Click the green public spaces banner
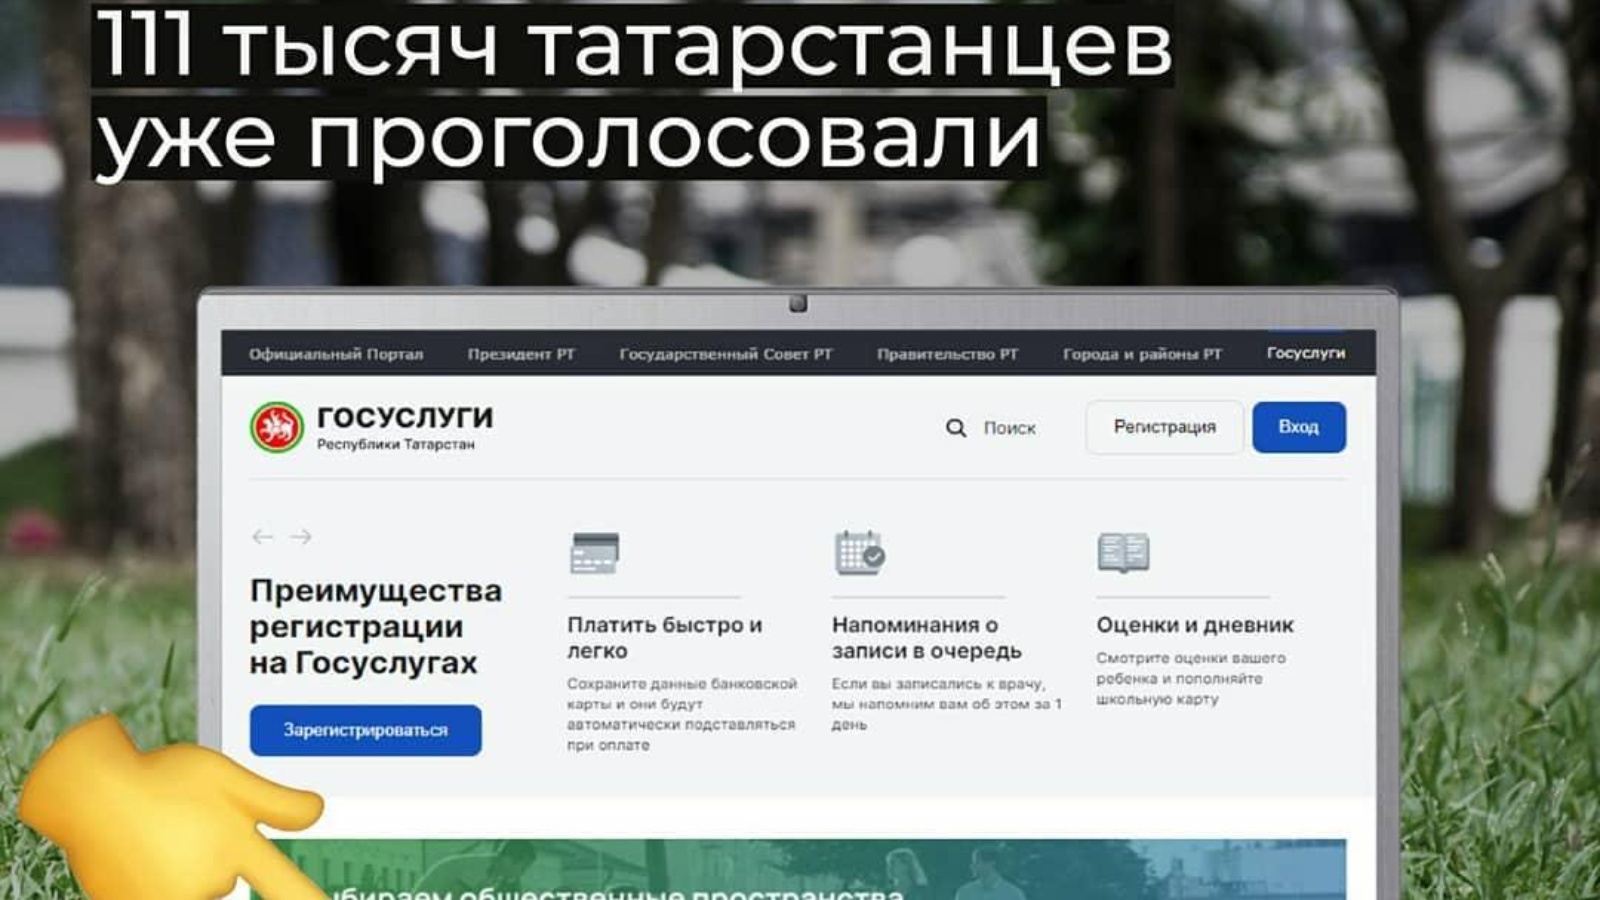This screenshot has height=900, width=1600. click(800, 870)
